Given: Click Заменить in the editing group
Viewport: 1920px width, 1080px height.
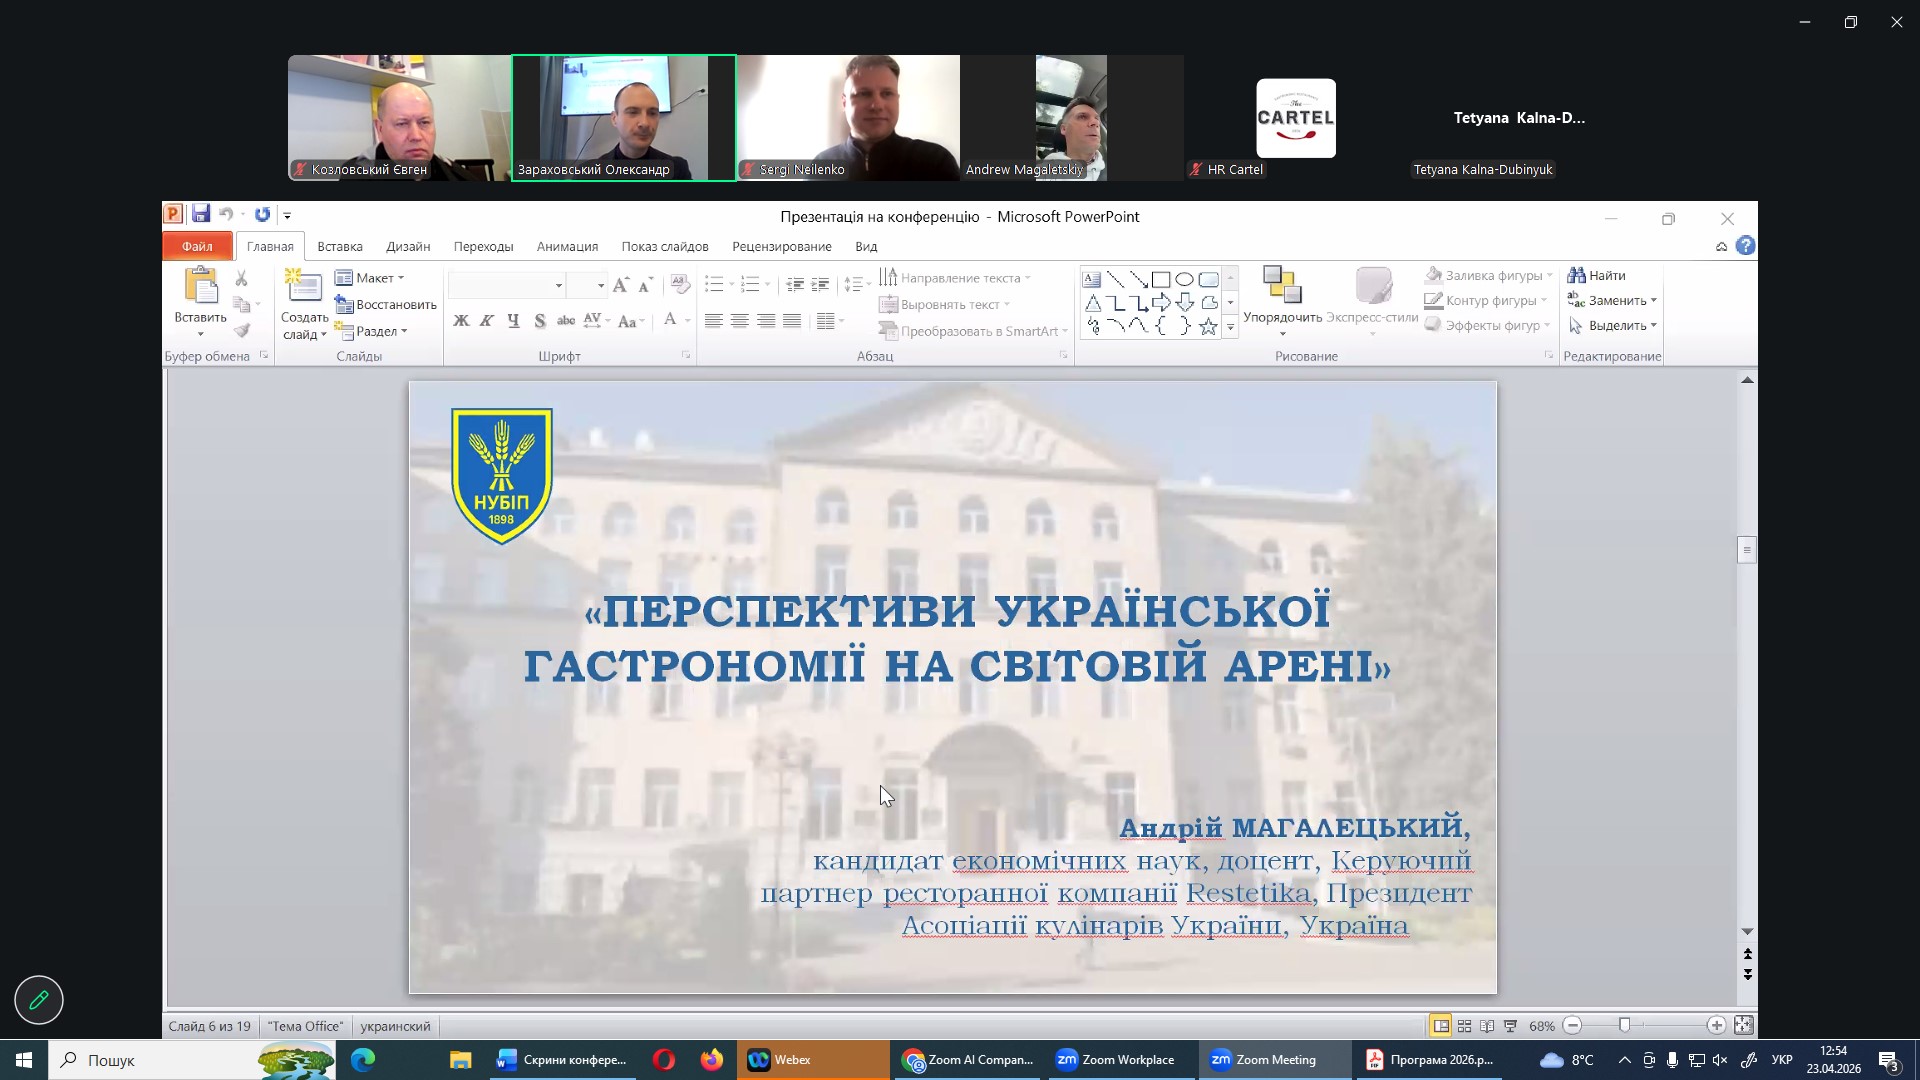Looking at the screenshot, I should (x=1615, y=300).
